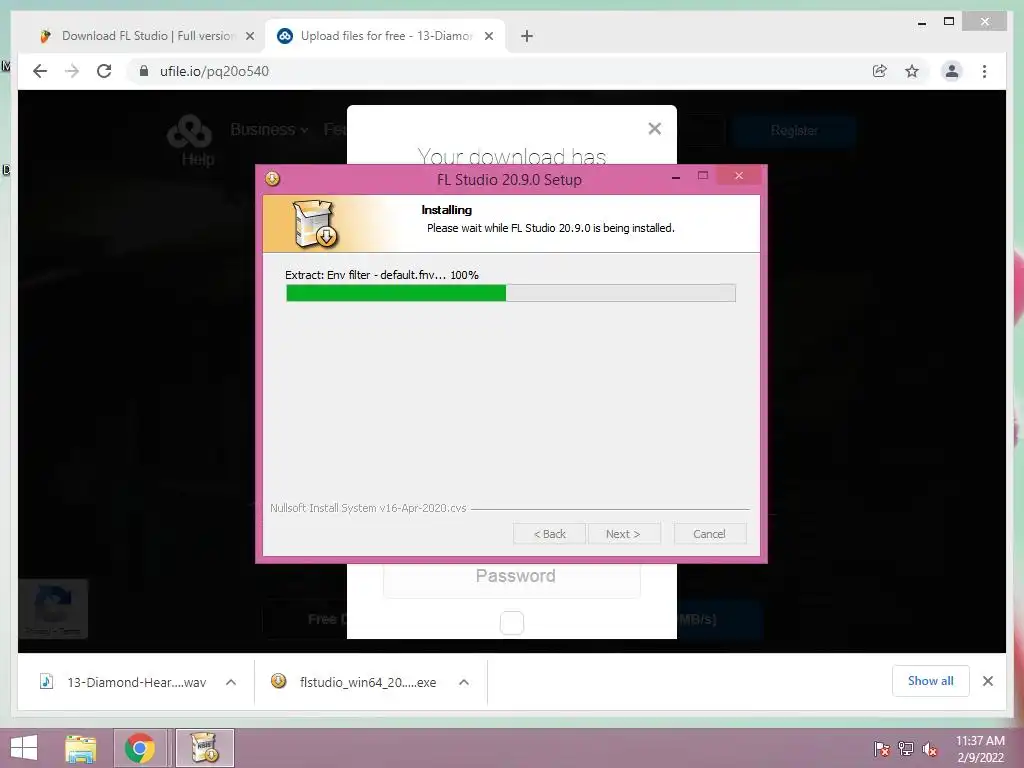
Task: Click the green installation progress bar
Action: click(x=511, y=293)
